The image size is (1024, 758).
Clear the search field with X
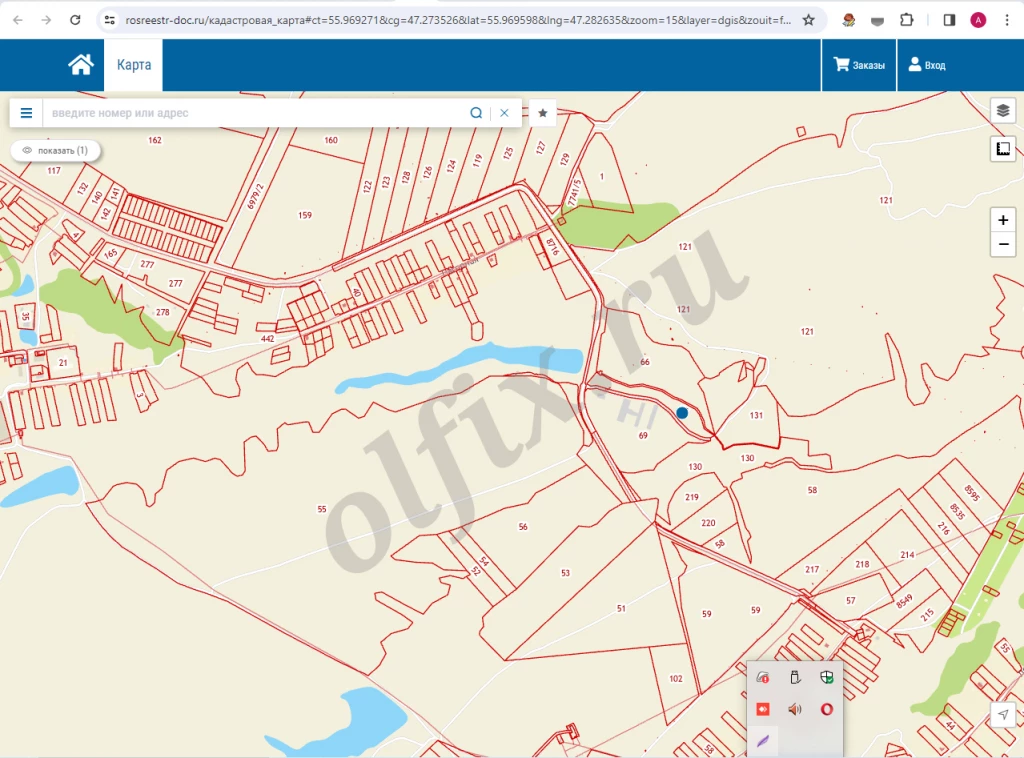pos(505,113)
